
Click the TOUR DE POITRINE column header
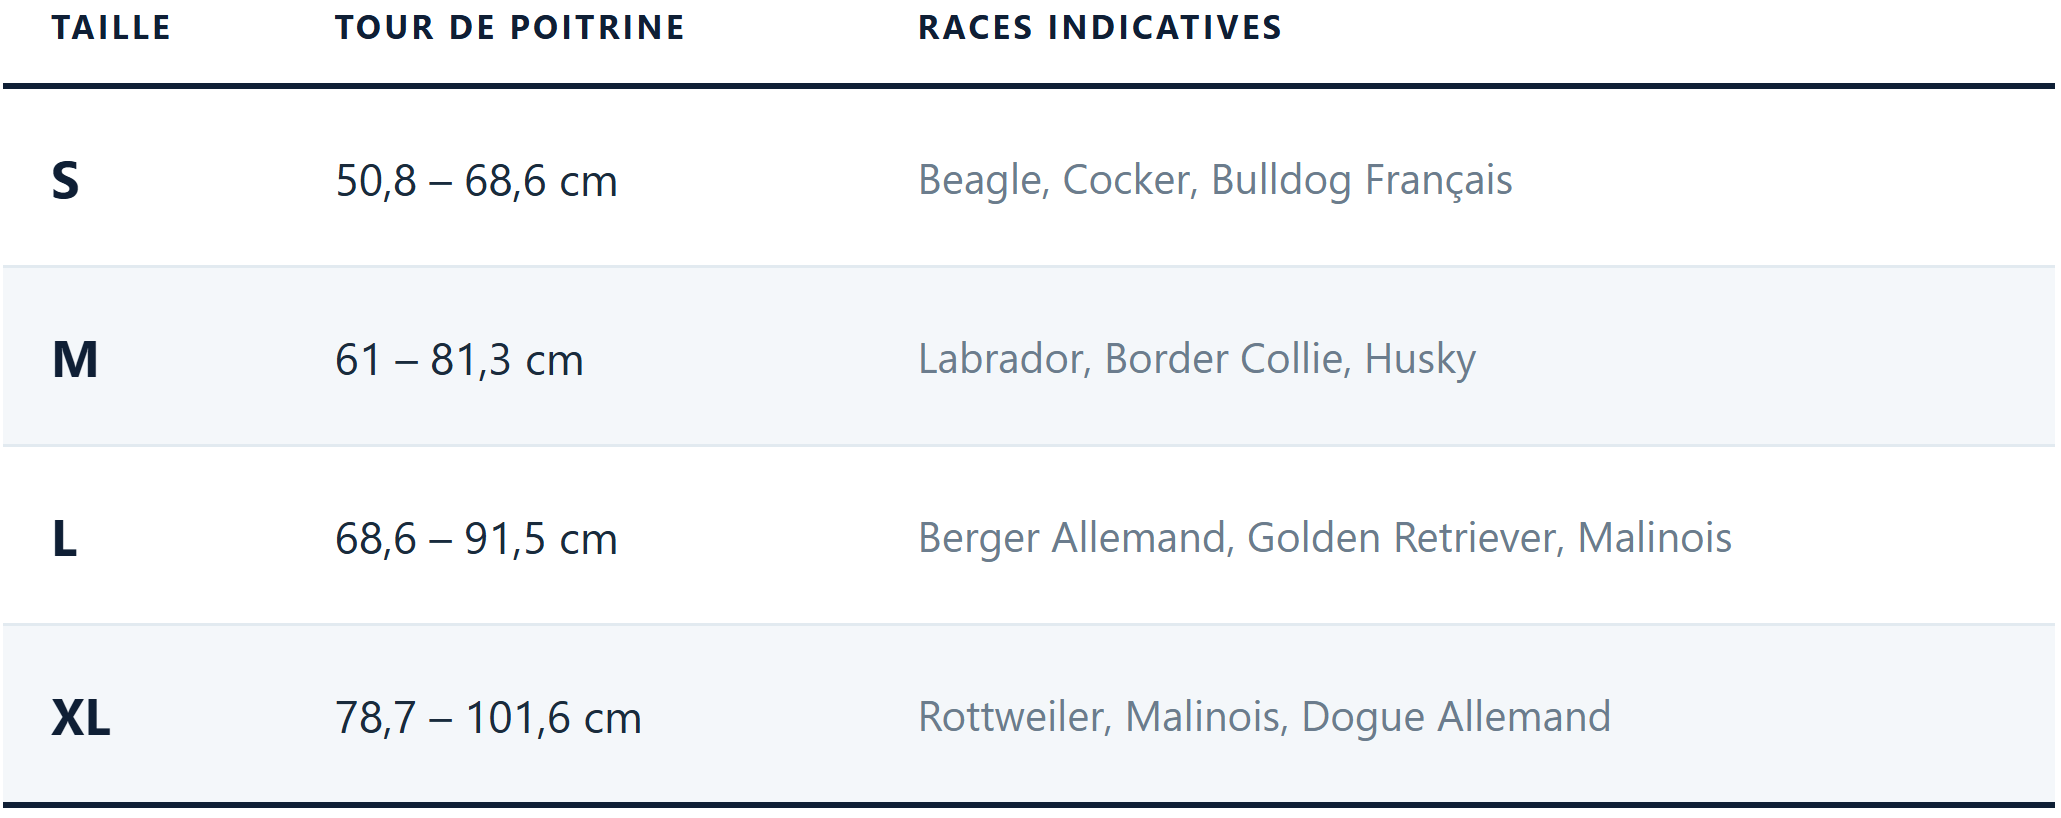point(510,28)
